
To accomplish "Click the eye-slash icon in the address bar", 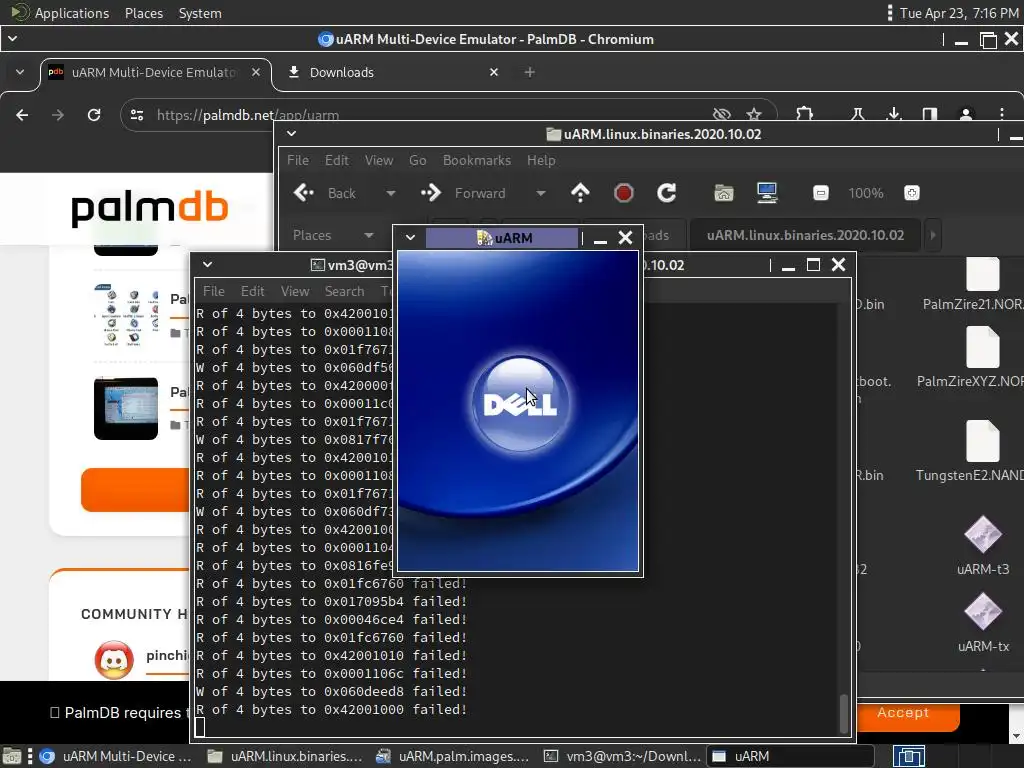I will point(721,115).
